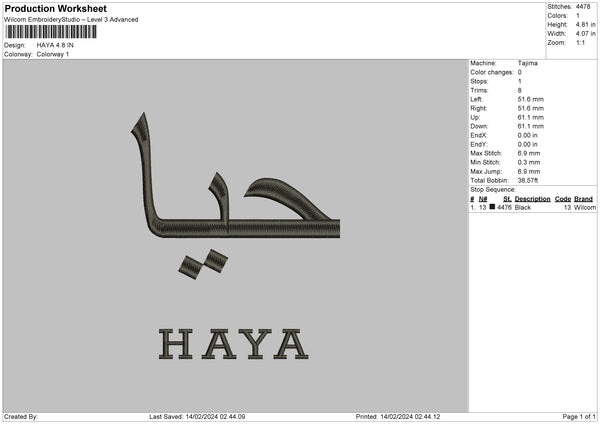
Task: Click the EndX value 0.00 in
Action: pyautogui.click(x=527, y=135)
